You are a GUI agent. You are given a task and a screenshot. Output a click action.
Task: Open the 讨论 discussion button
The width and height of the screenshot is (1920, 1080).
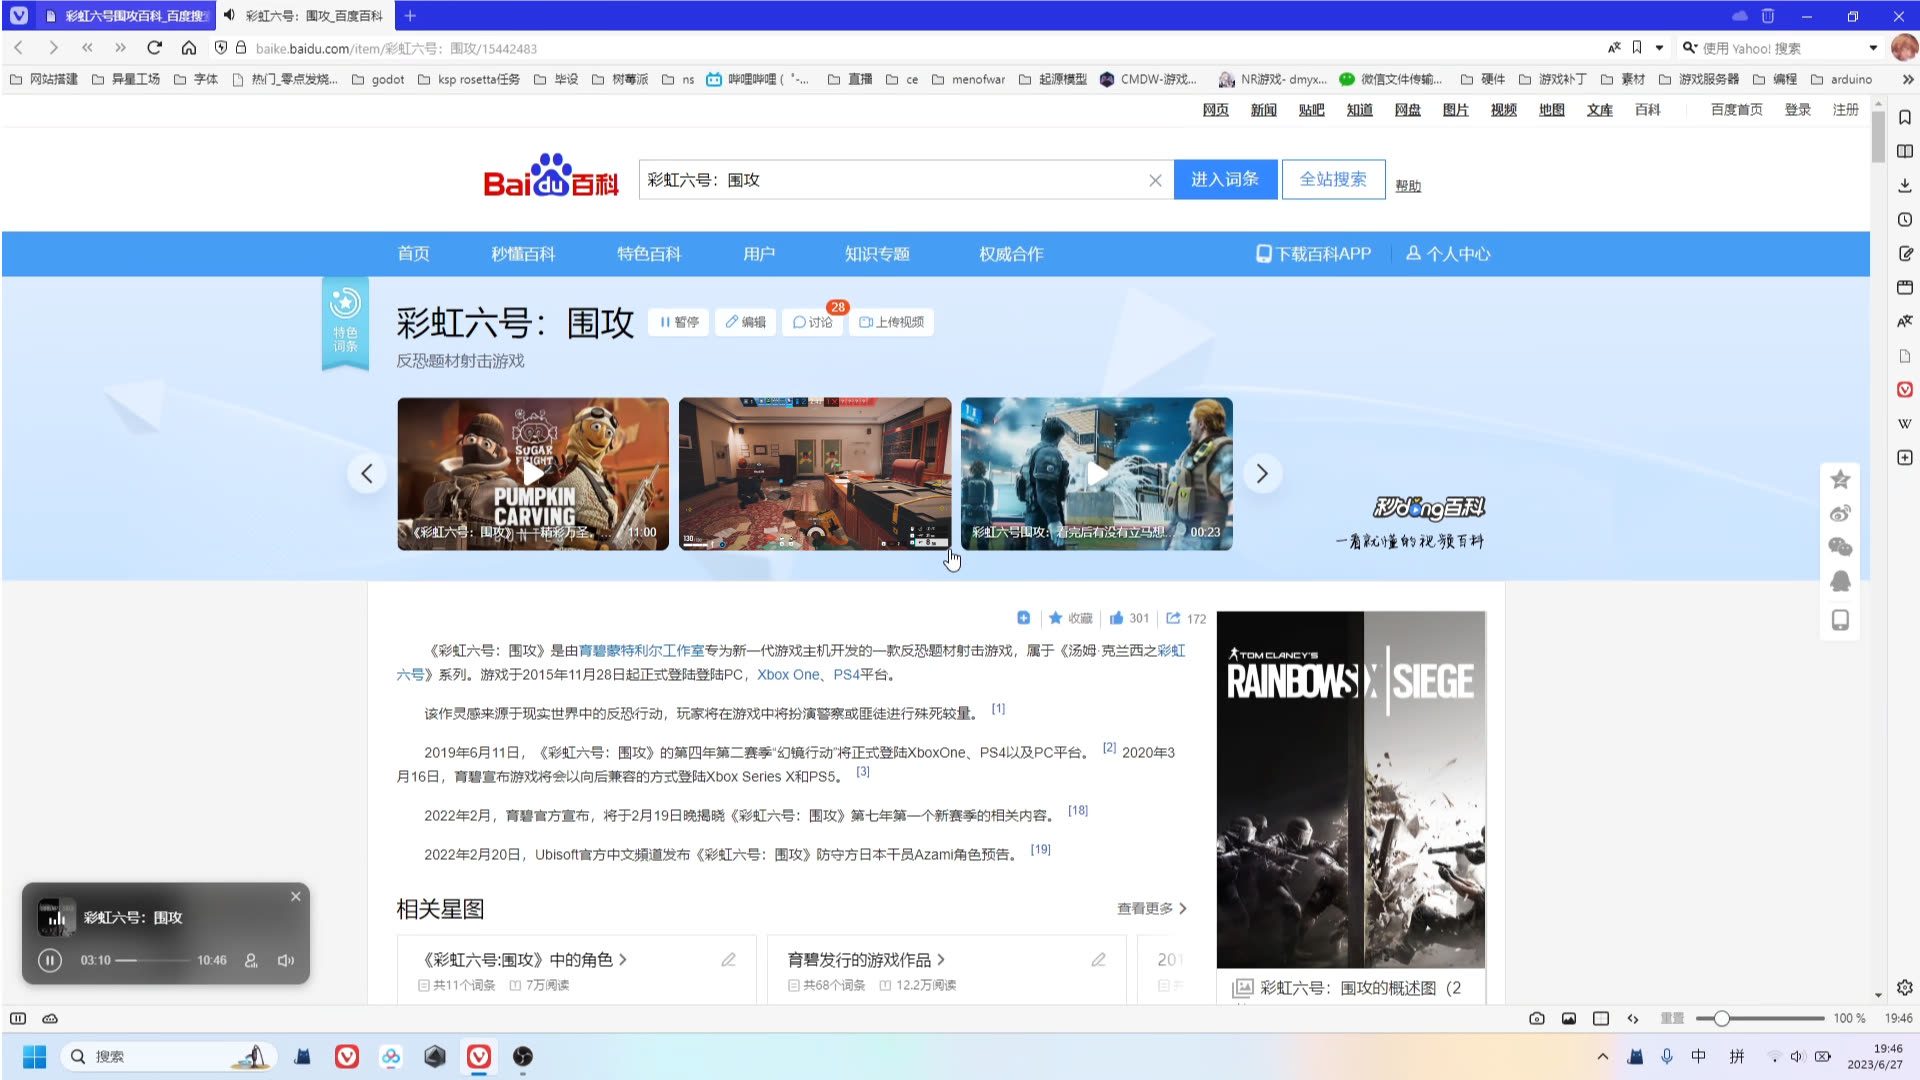[812, 322]
